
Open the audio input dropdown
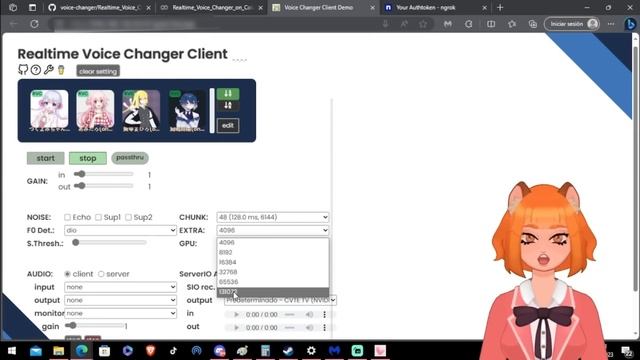tap(120, 287)
